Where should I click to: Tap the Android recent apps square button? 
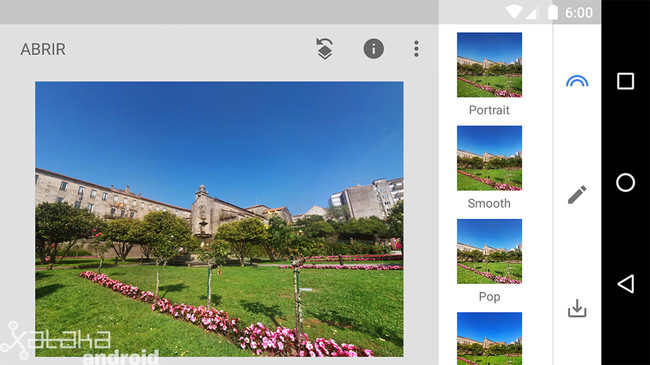(x=626, y=81)
